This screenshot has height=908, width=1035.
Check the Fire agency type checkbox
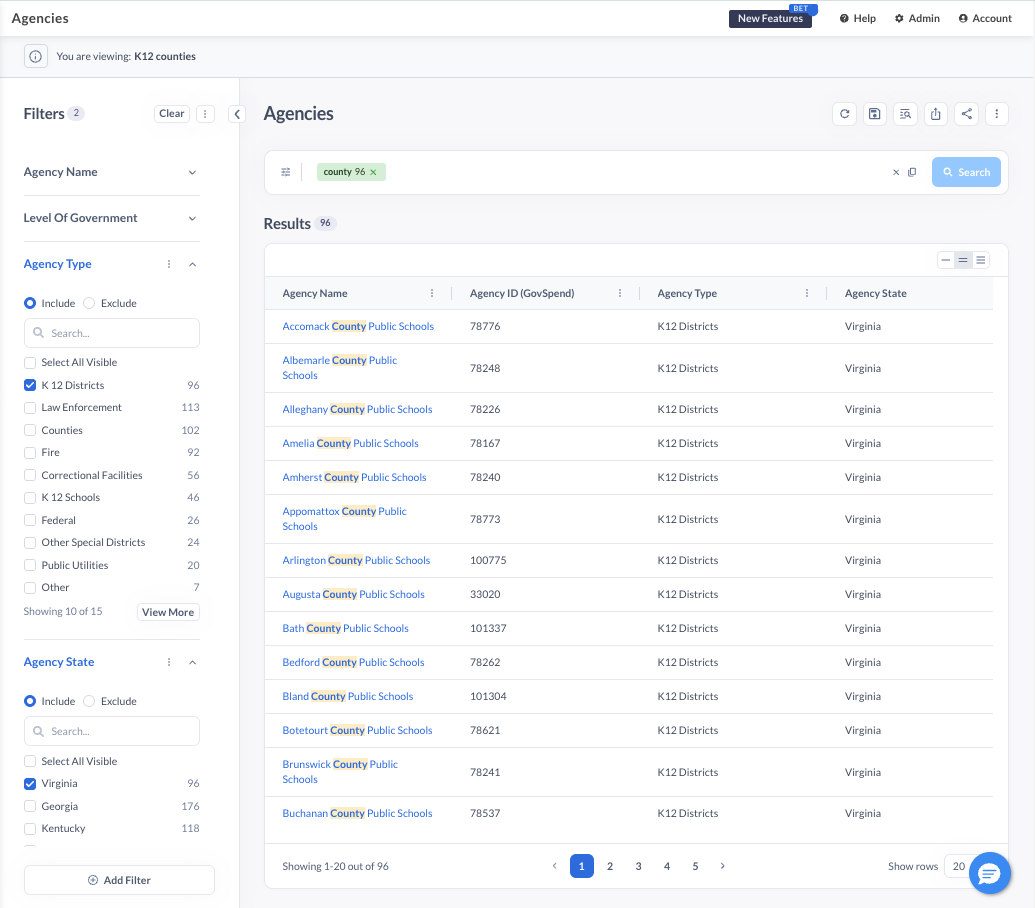(x=30, y=453)
